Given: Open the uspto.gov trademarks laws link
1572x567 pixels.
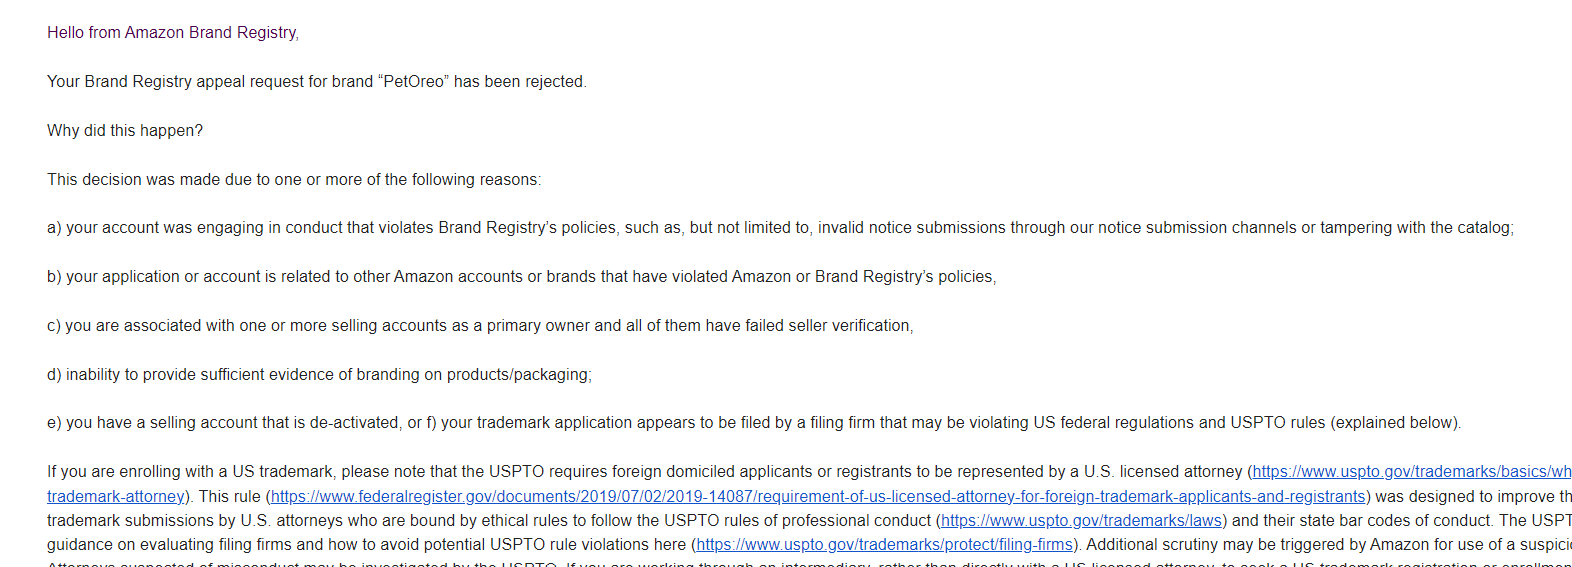Looking at the screenshot, I should pos(1081,521).
